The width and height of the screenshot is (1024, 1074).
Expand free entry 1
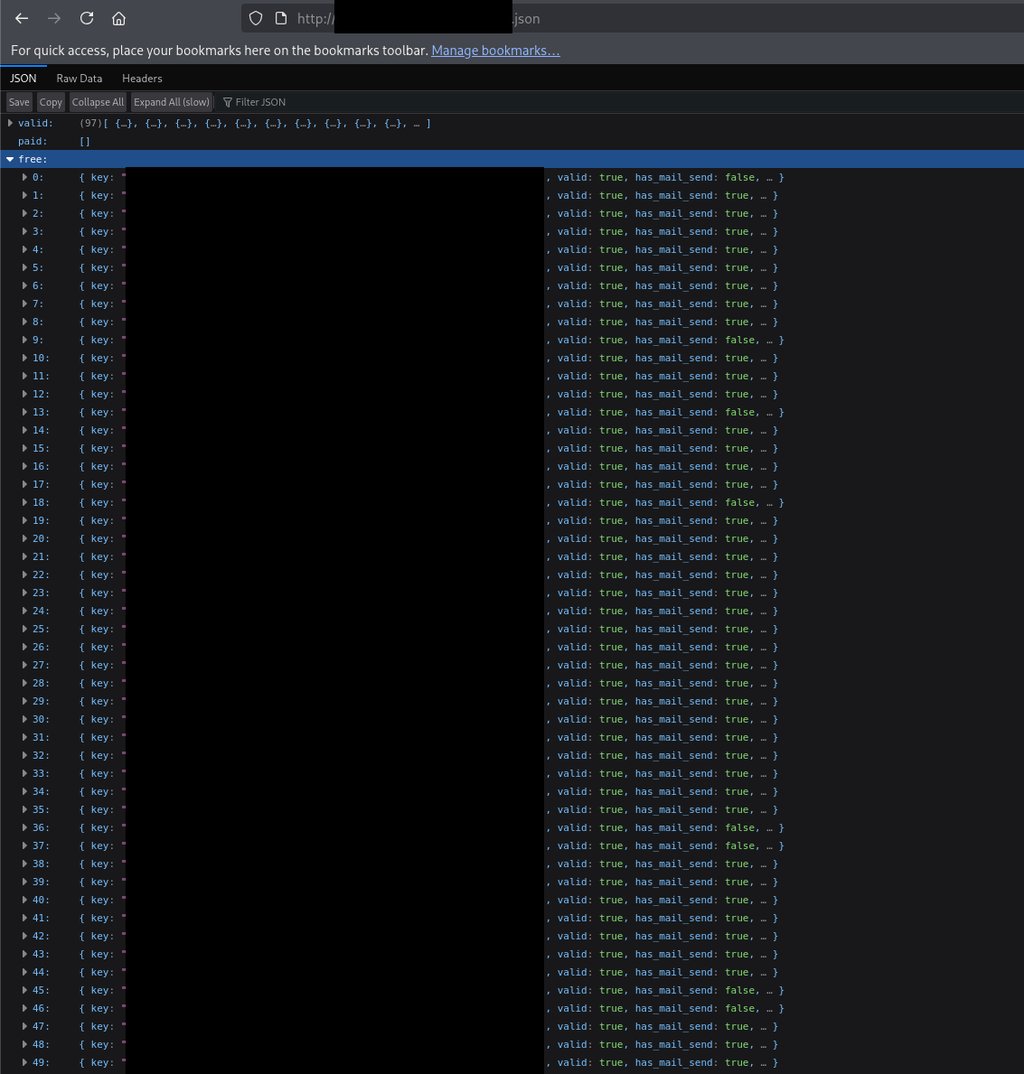point(25,195)
